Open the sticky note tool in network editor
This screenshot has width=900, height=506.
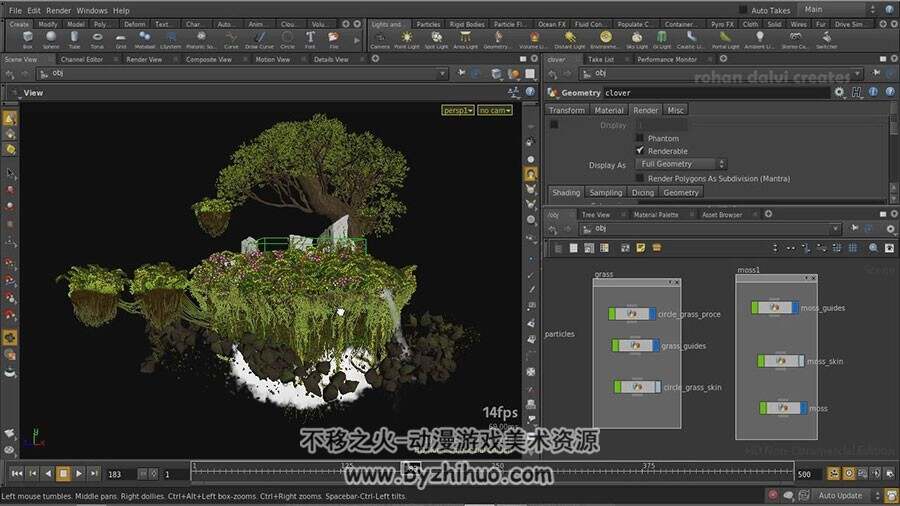coord(641,248)
